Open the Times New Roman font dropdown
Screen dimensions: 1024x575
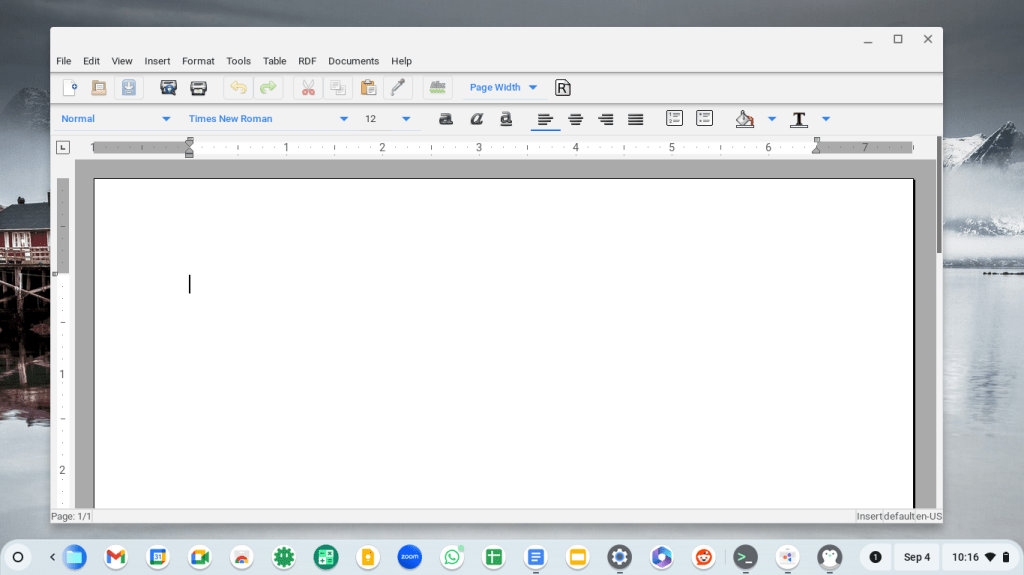tap(344, 119)
